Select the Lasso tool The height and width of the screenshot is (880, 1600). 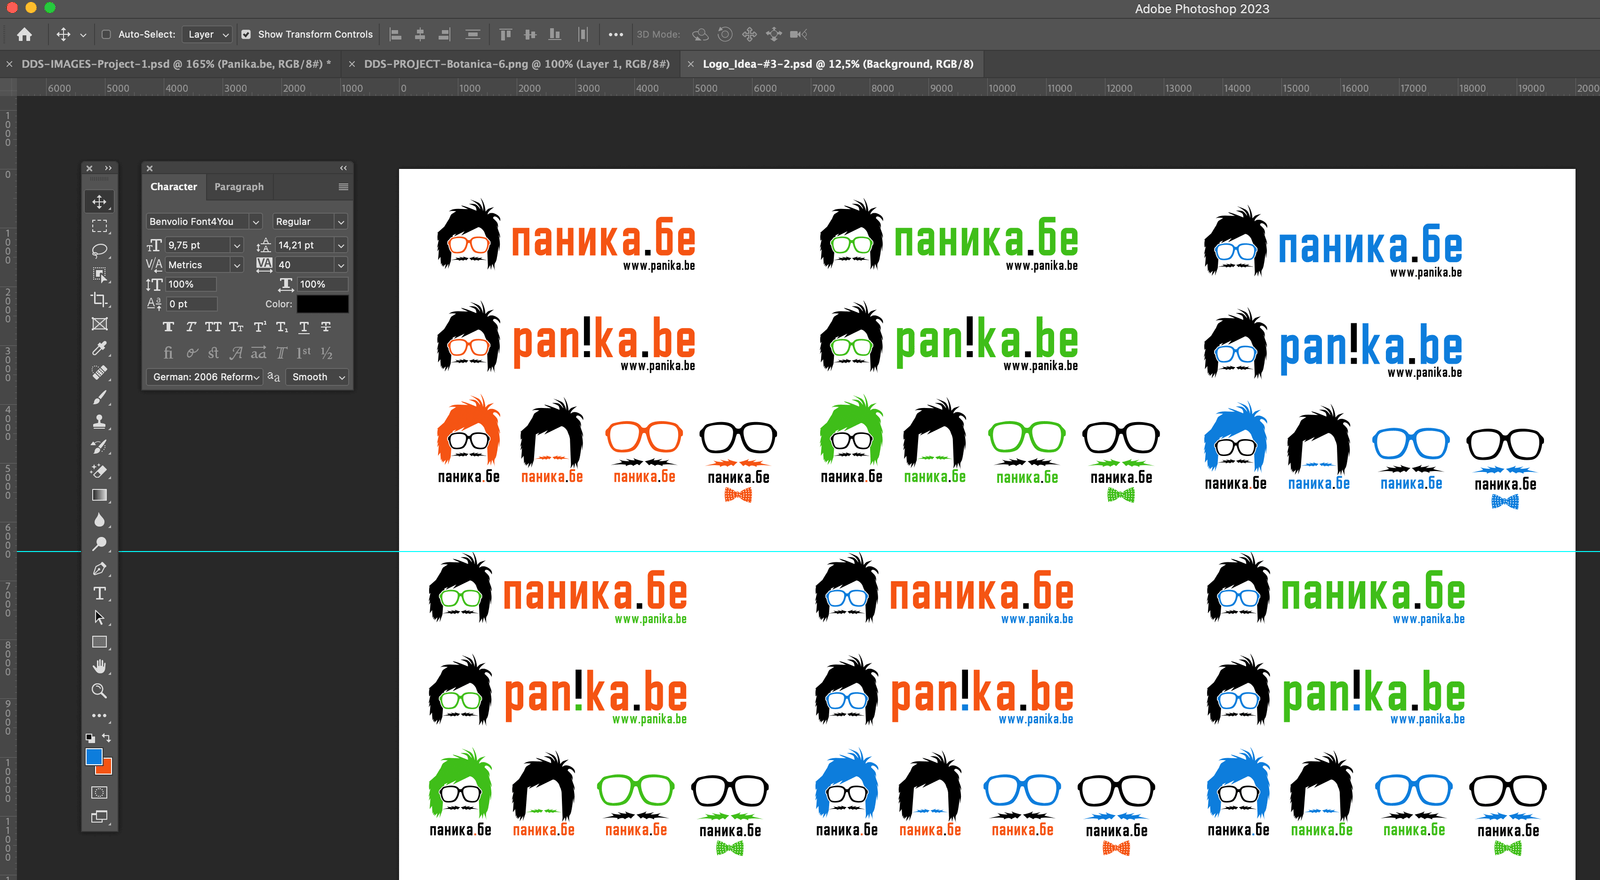[x=99, y=250]
